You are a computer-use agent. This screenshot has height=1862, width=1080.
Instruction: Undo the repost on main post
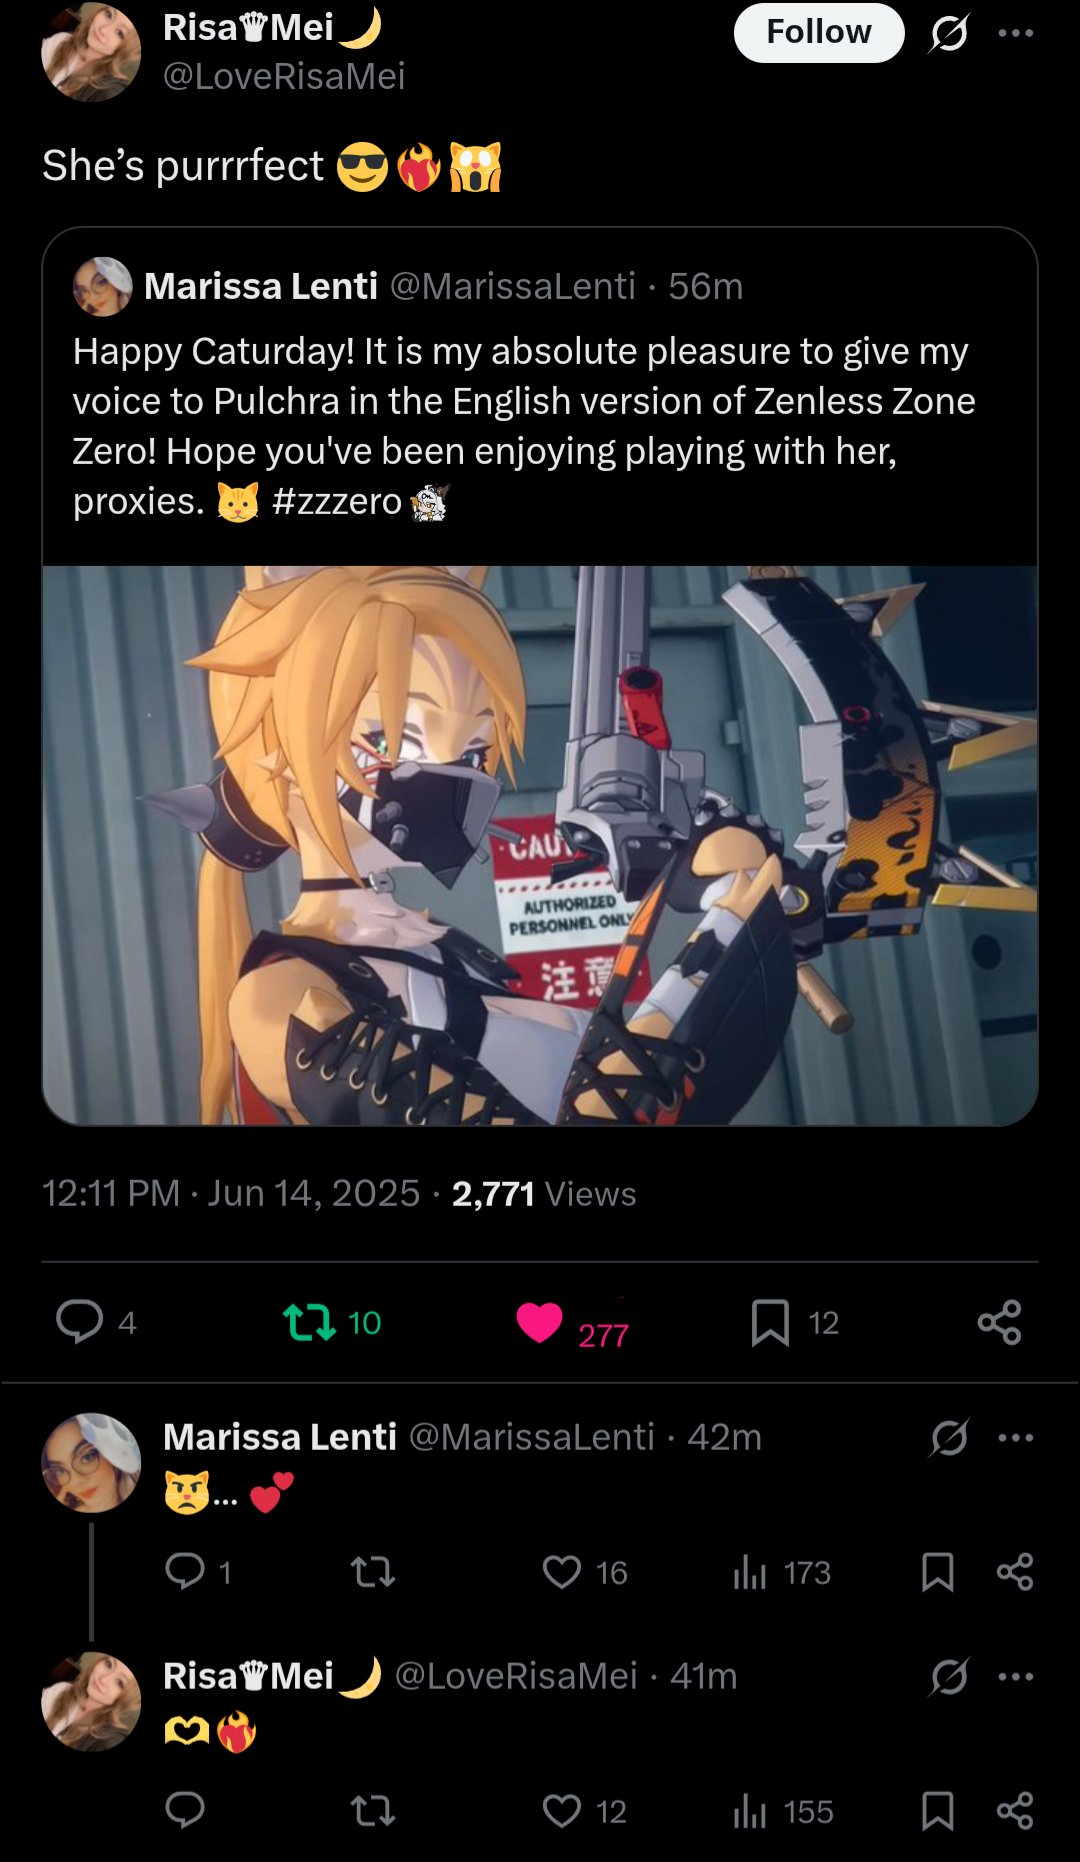click(x=309, y=1322)
